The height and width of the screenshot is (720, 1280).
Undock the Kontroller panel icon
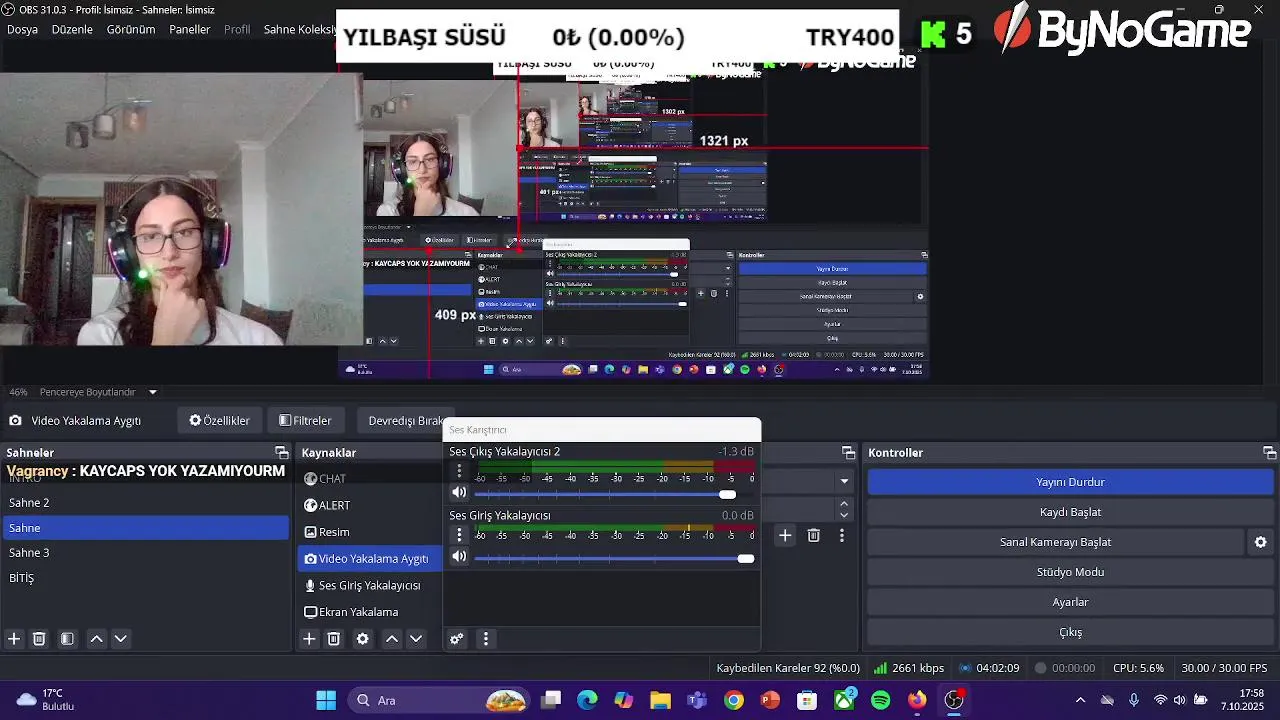[x=1269, y=453]
